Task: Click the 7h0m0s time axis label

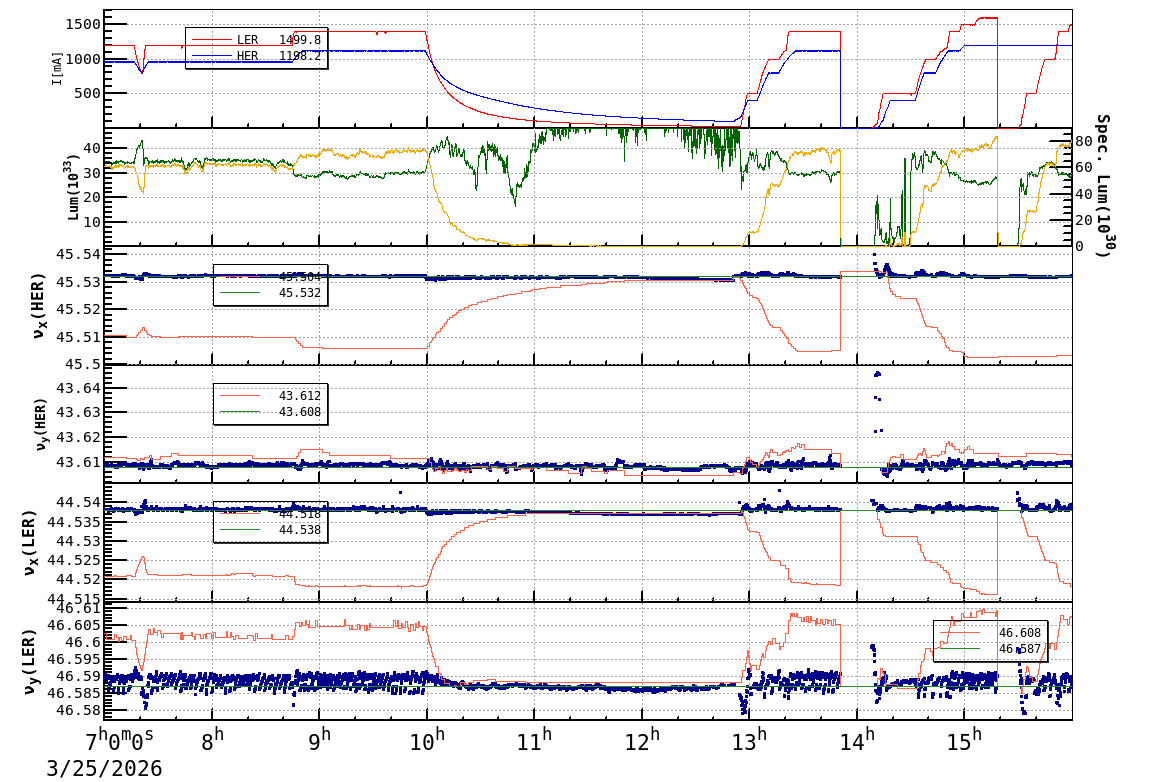Action: [120, 740]
